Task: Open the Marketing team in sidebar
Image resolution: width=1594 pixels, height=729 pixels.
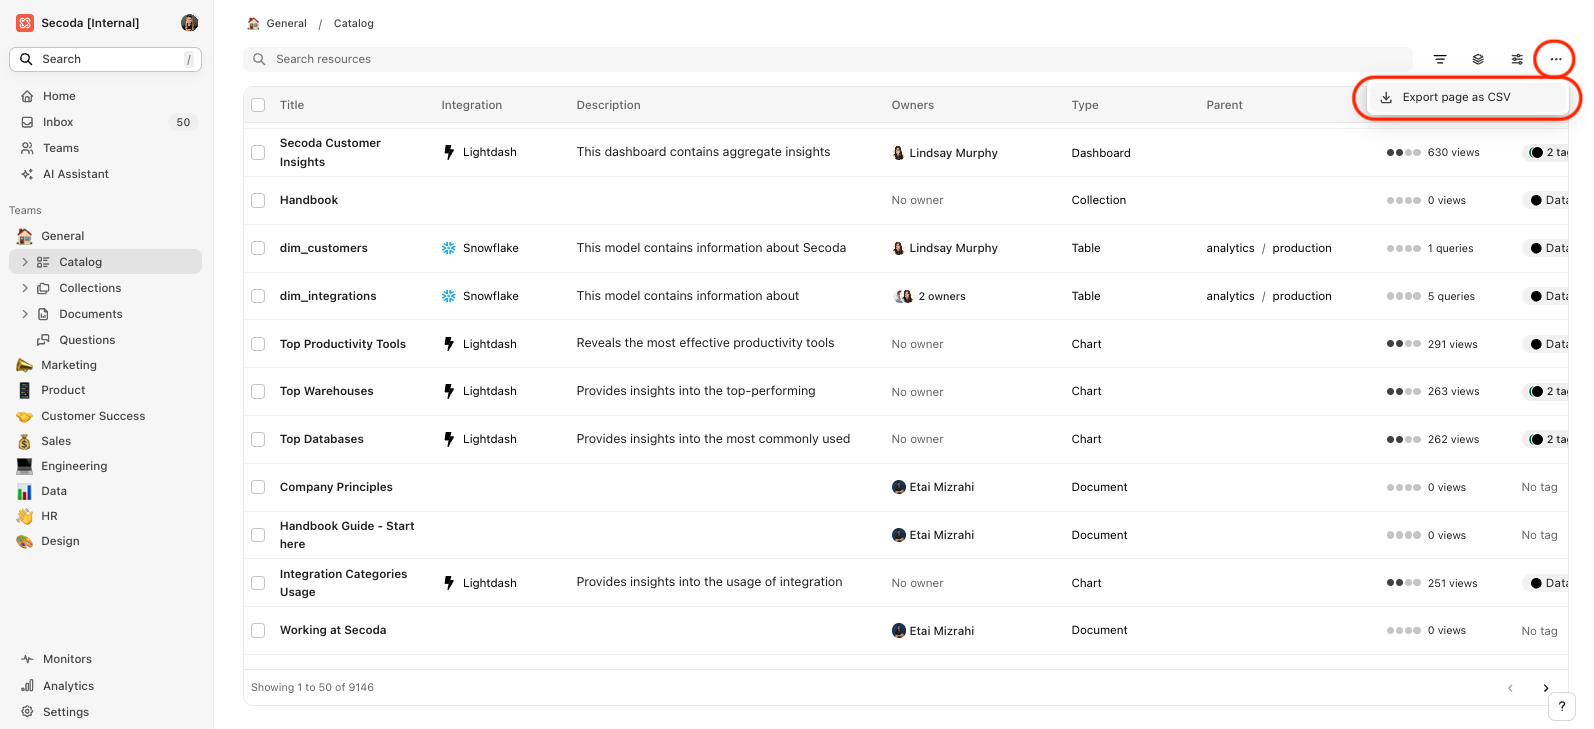Action: click(x=68, y=365)
